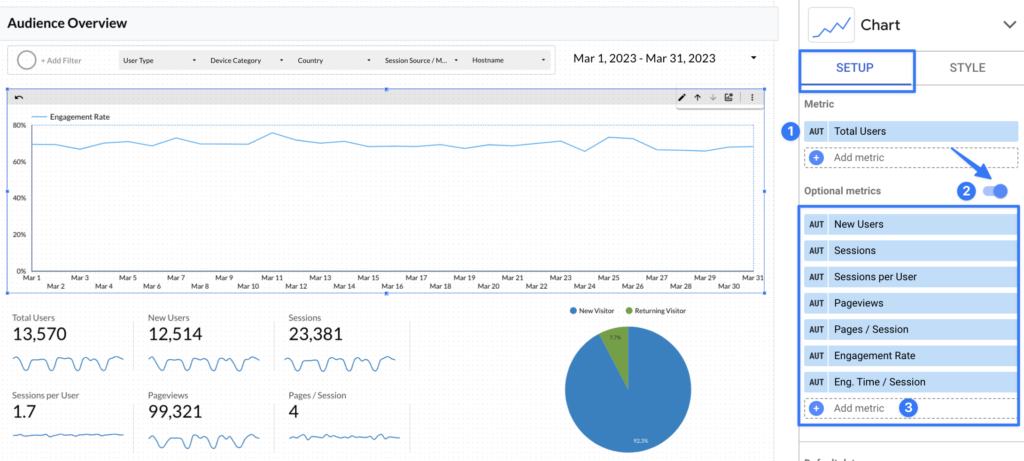Click the Engagement Rate line in the chart
Viewport: 1024px width, 461px height.
tap(392, 145)
